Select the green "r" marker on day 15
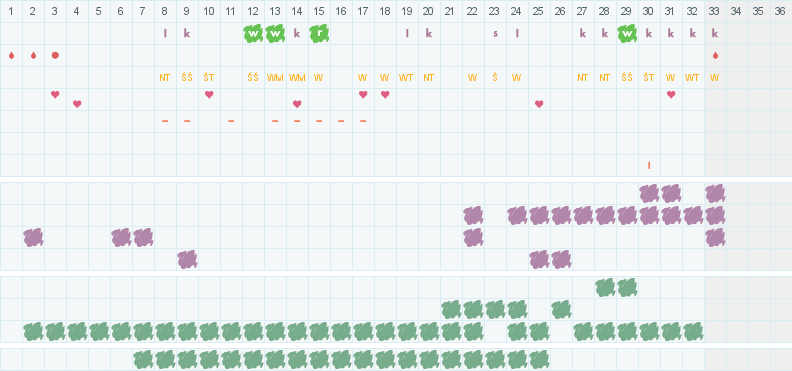 click(319, 34)
